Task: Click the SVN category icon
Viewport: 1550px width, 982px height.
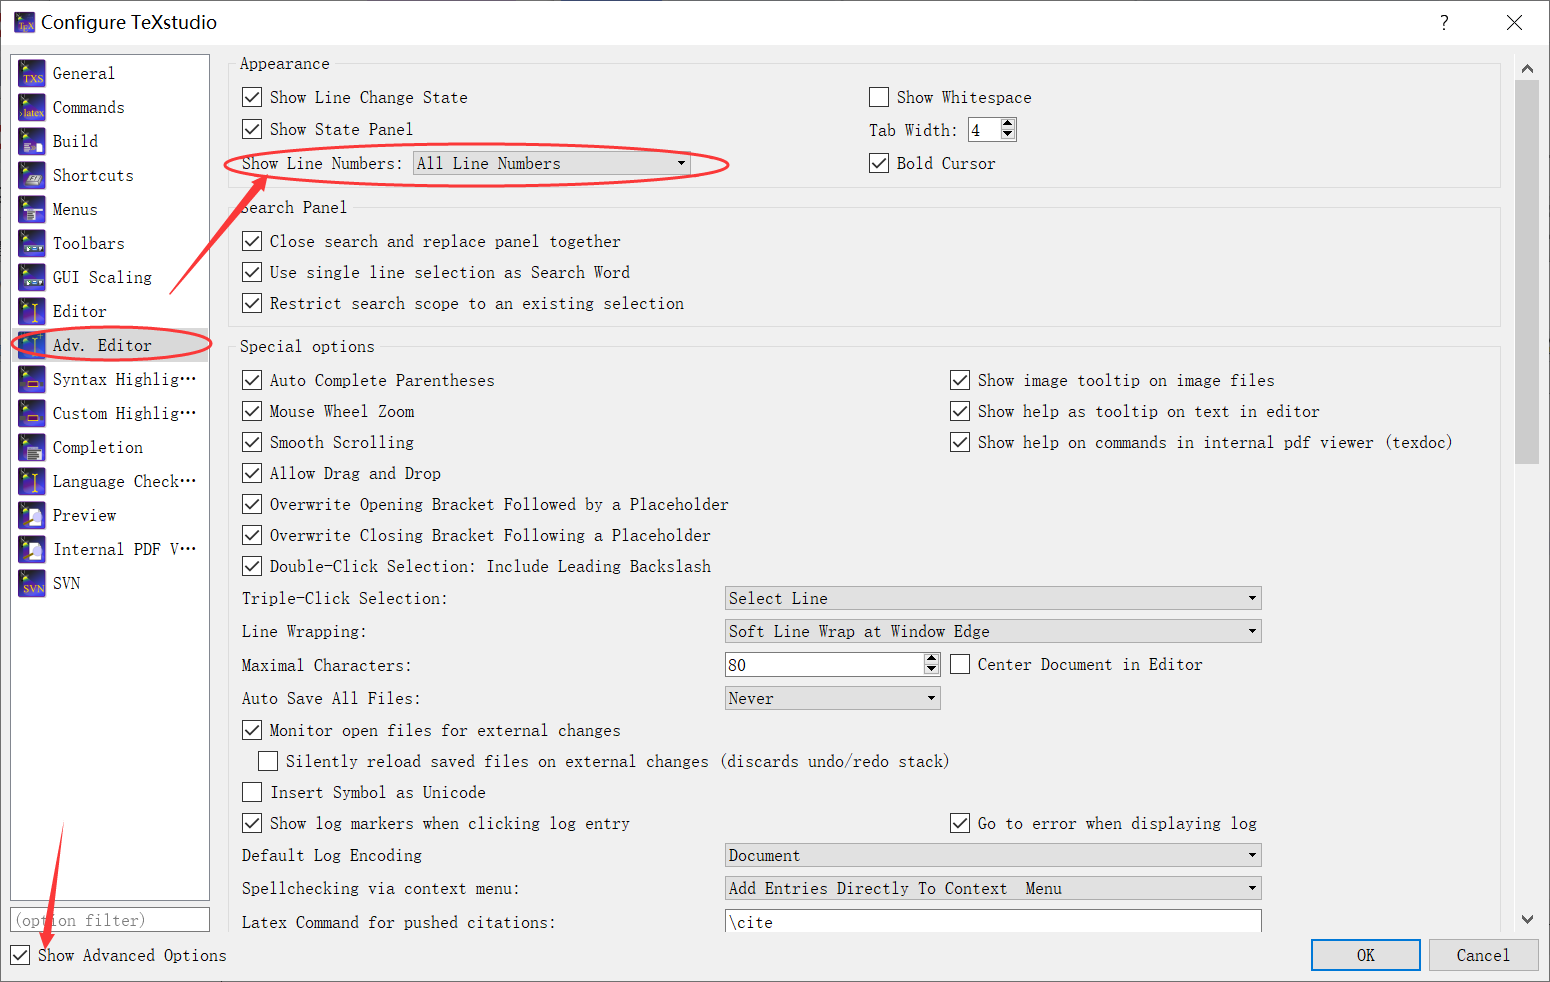Action: (x=32, y=583)
